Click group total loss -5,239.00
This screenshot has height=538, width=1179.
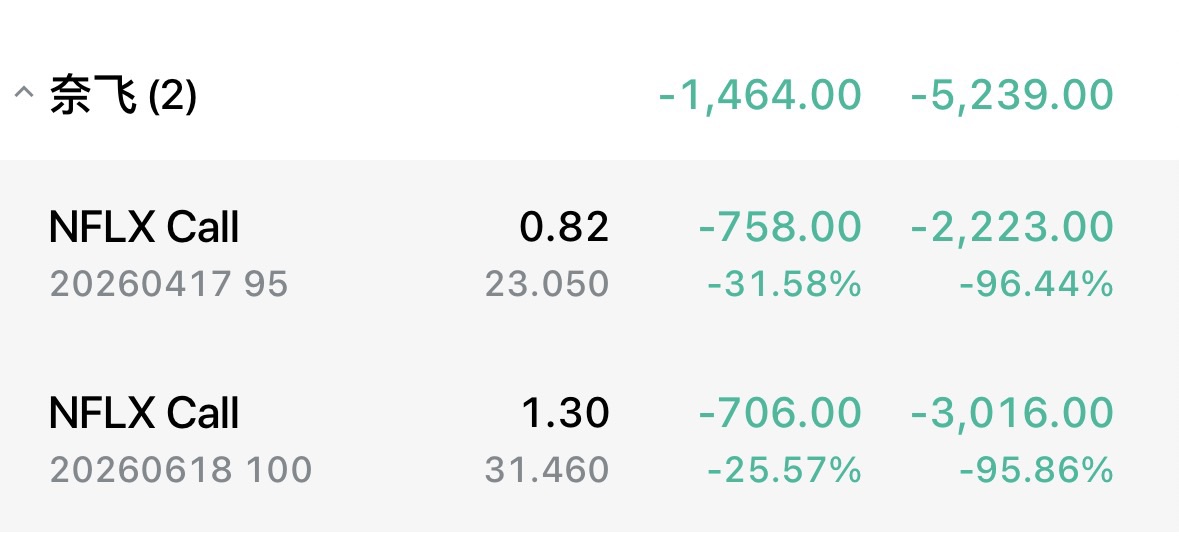point(1012,96)
